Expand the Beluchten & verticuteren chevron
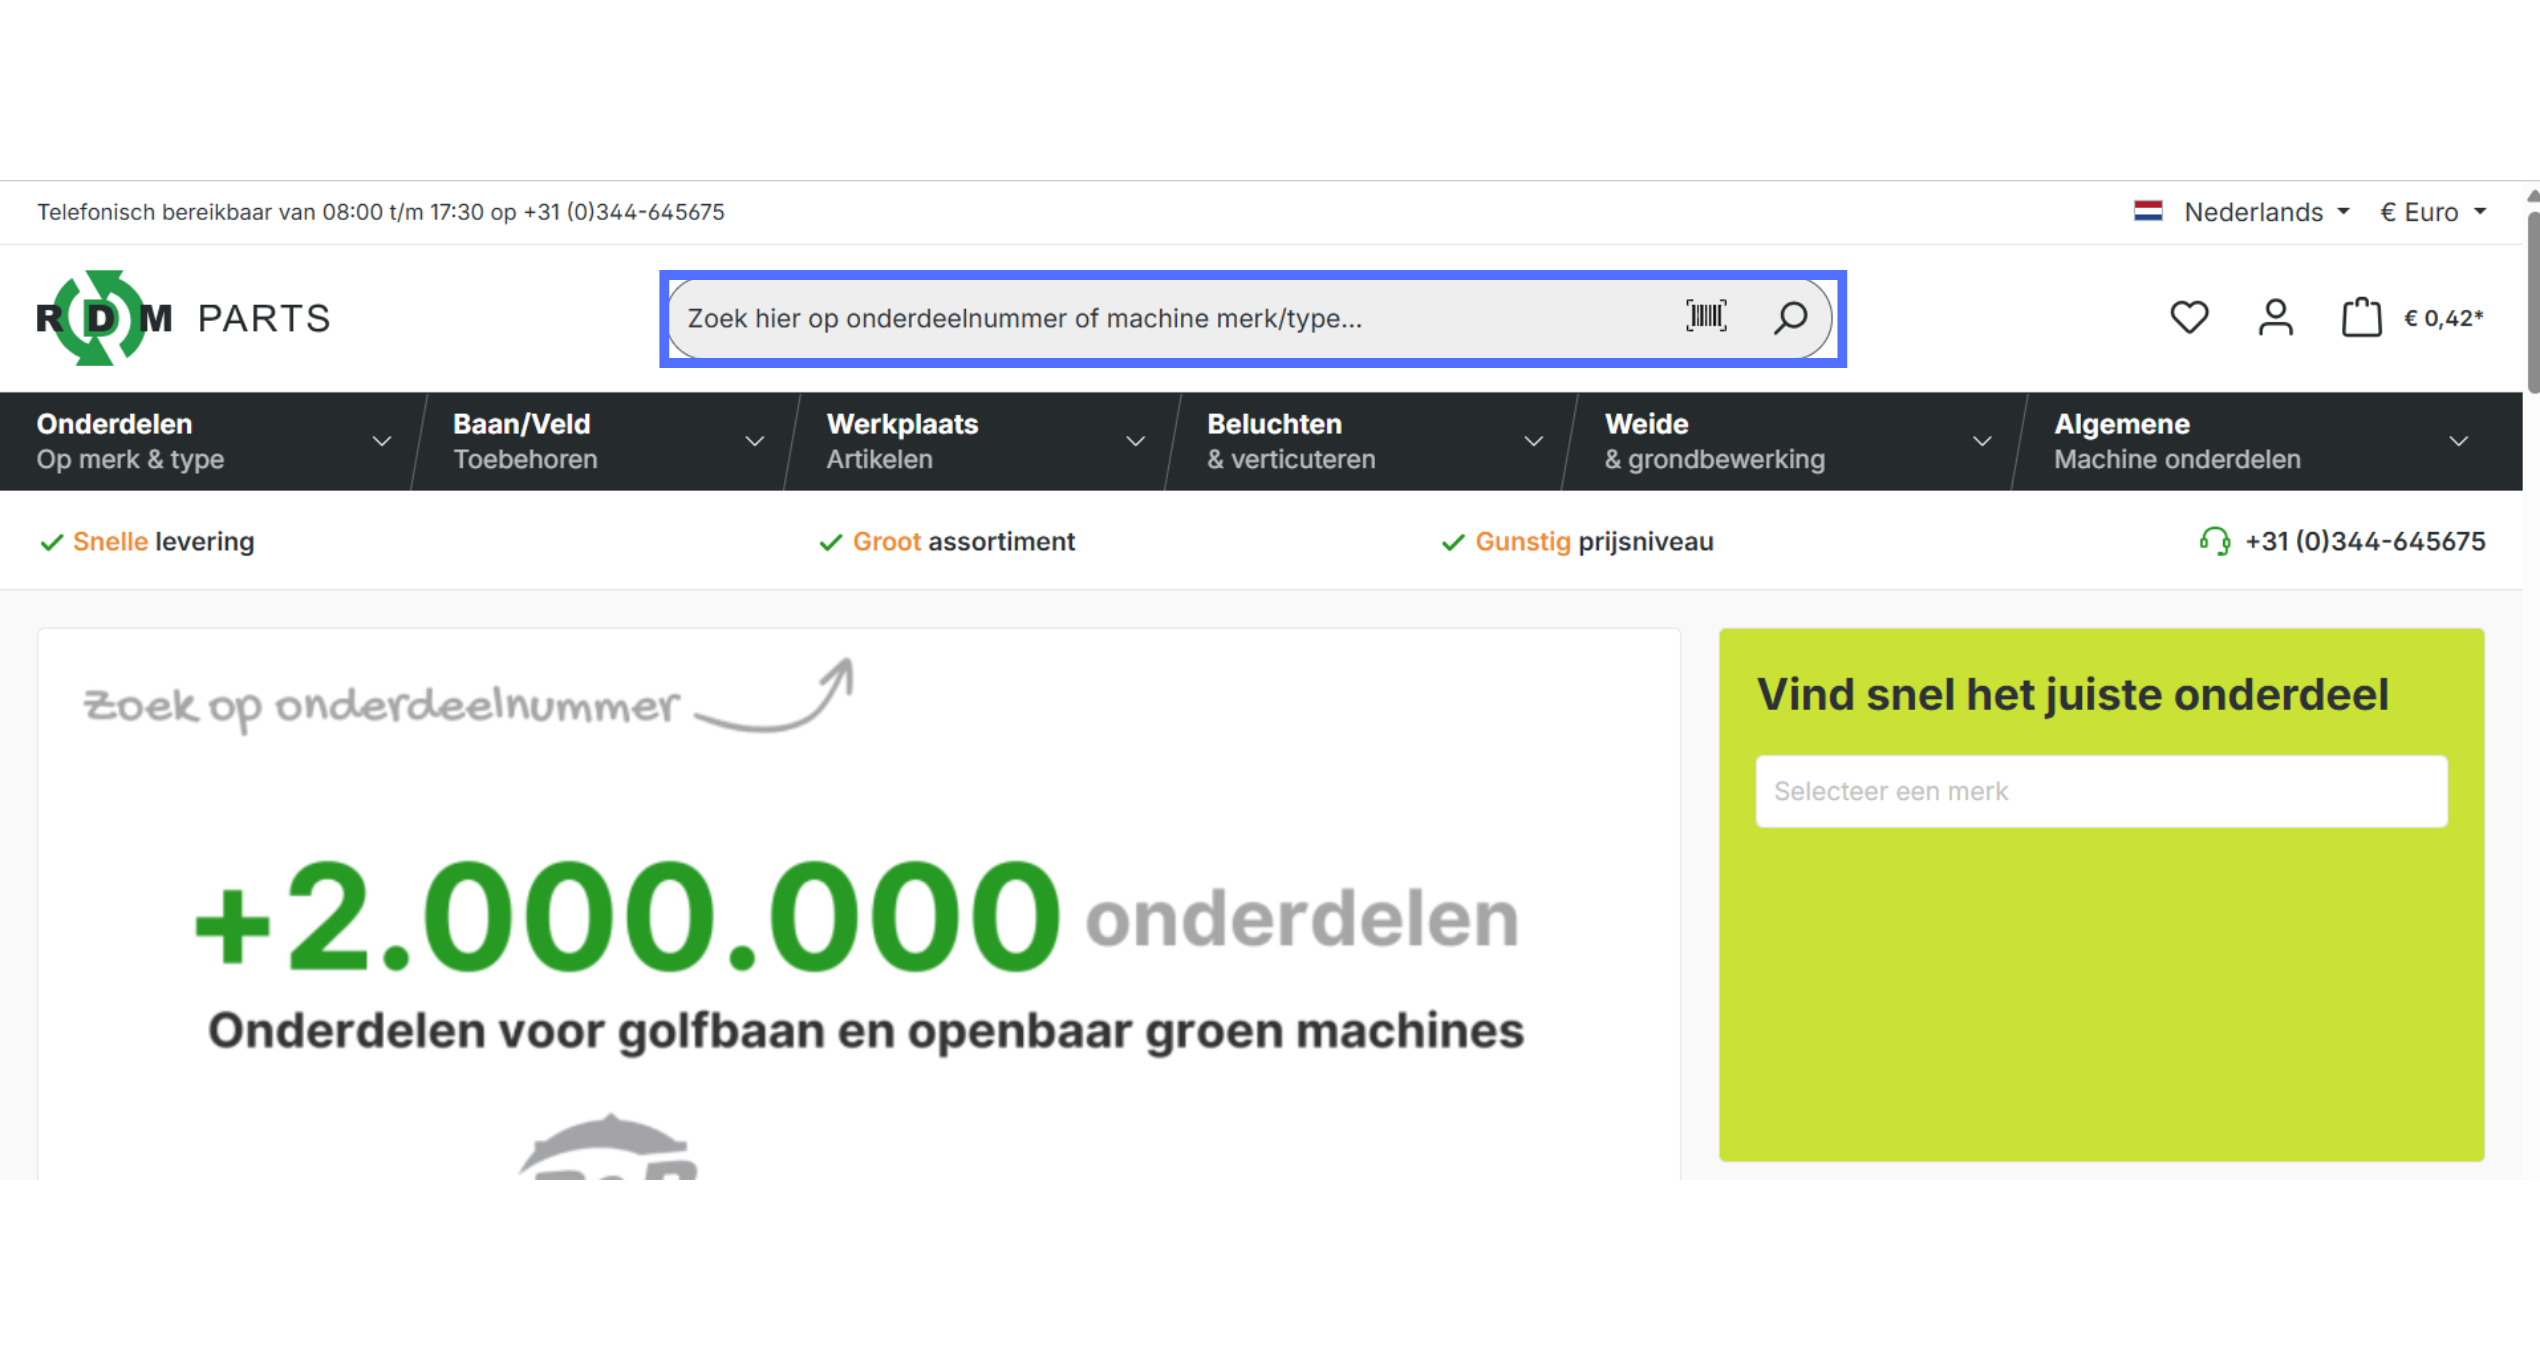Image resolution: width=2540 pixels, height=1360 pixels. (x=1533, y=441)
